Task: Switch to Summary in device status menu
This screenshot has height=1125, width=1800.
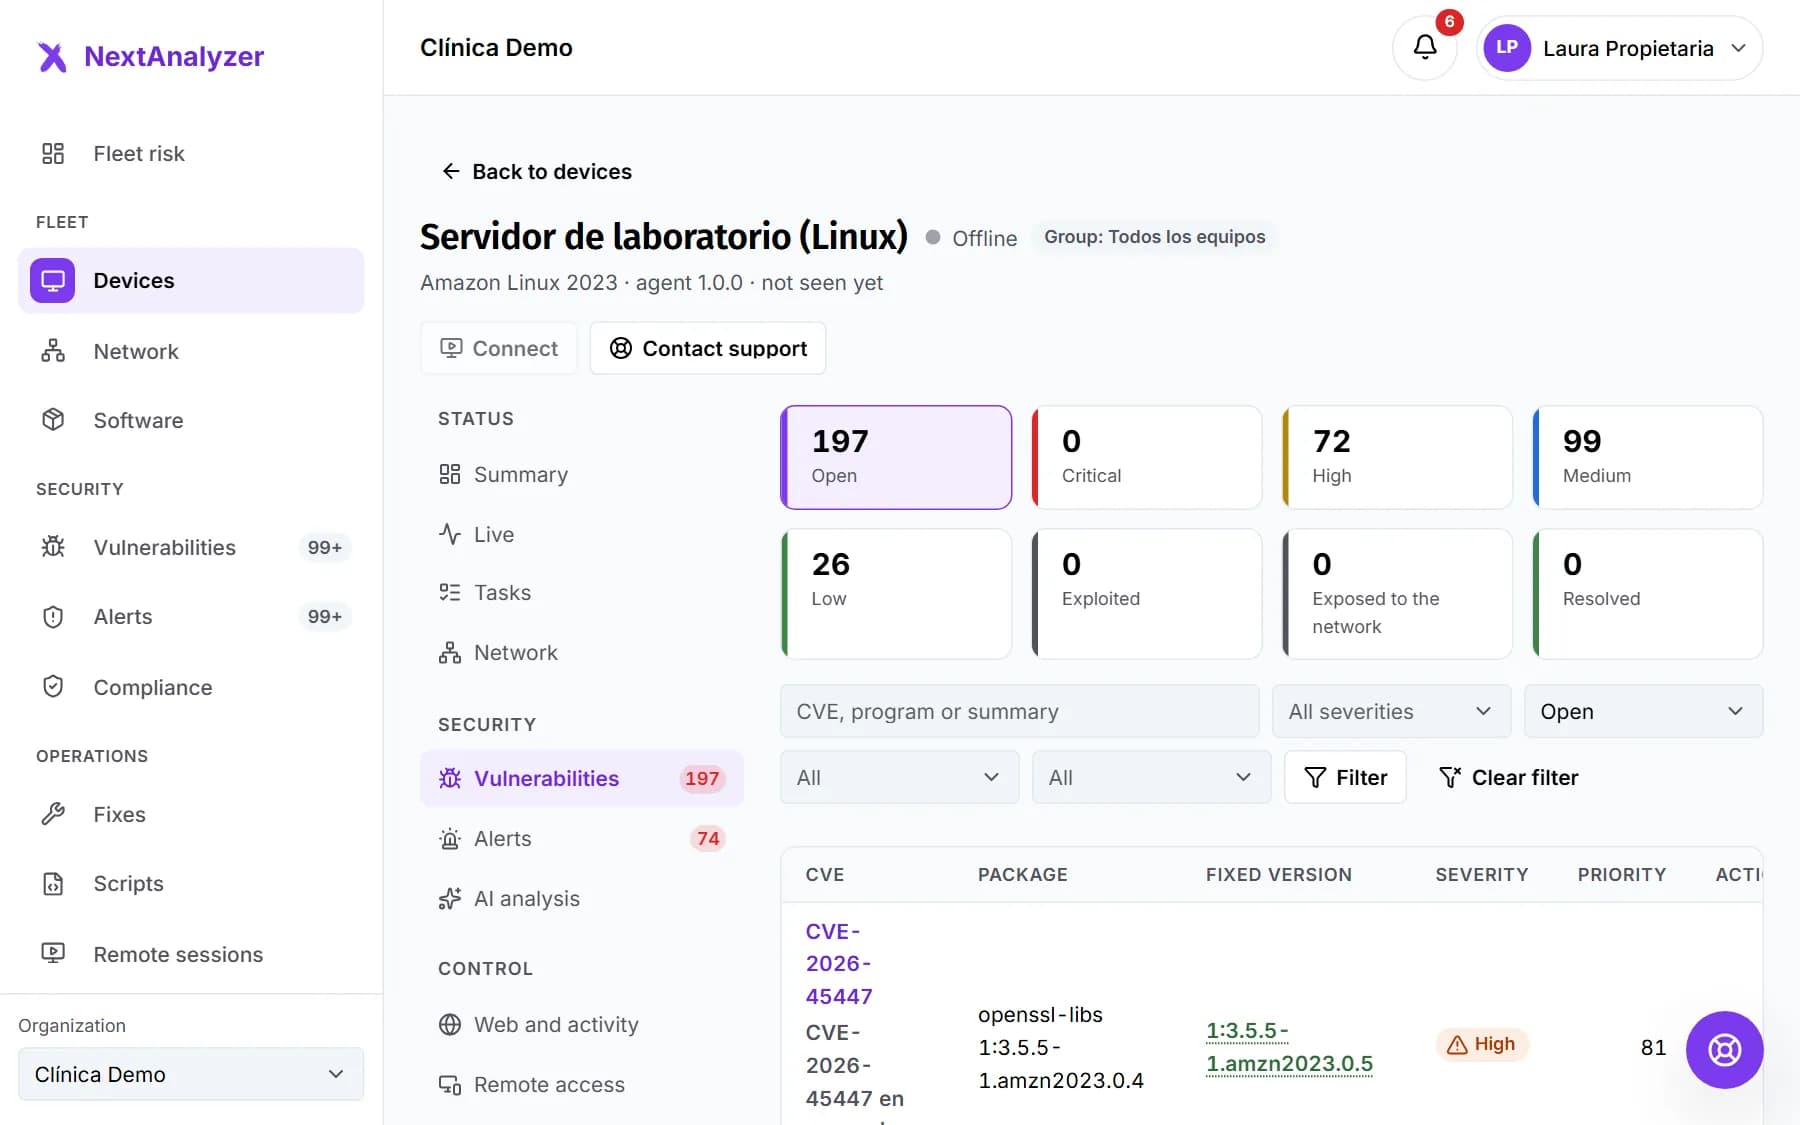Action: click(x=582, y=474)
